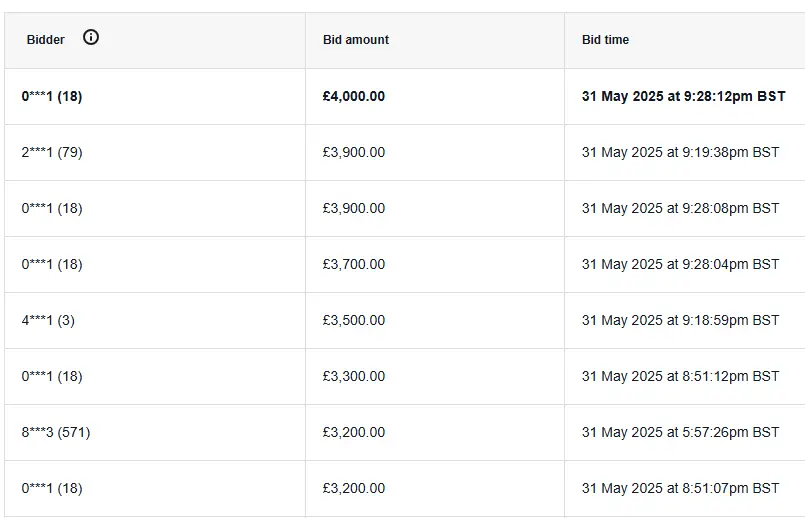Click the 8:51:12pm BST bid time

click(x=680, y=377)
